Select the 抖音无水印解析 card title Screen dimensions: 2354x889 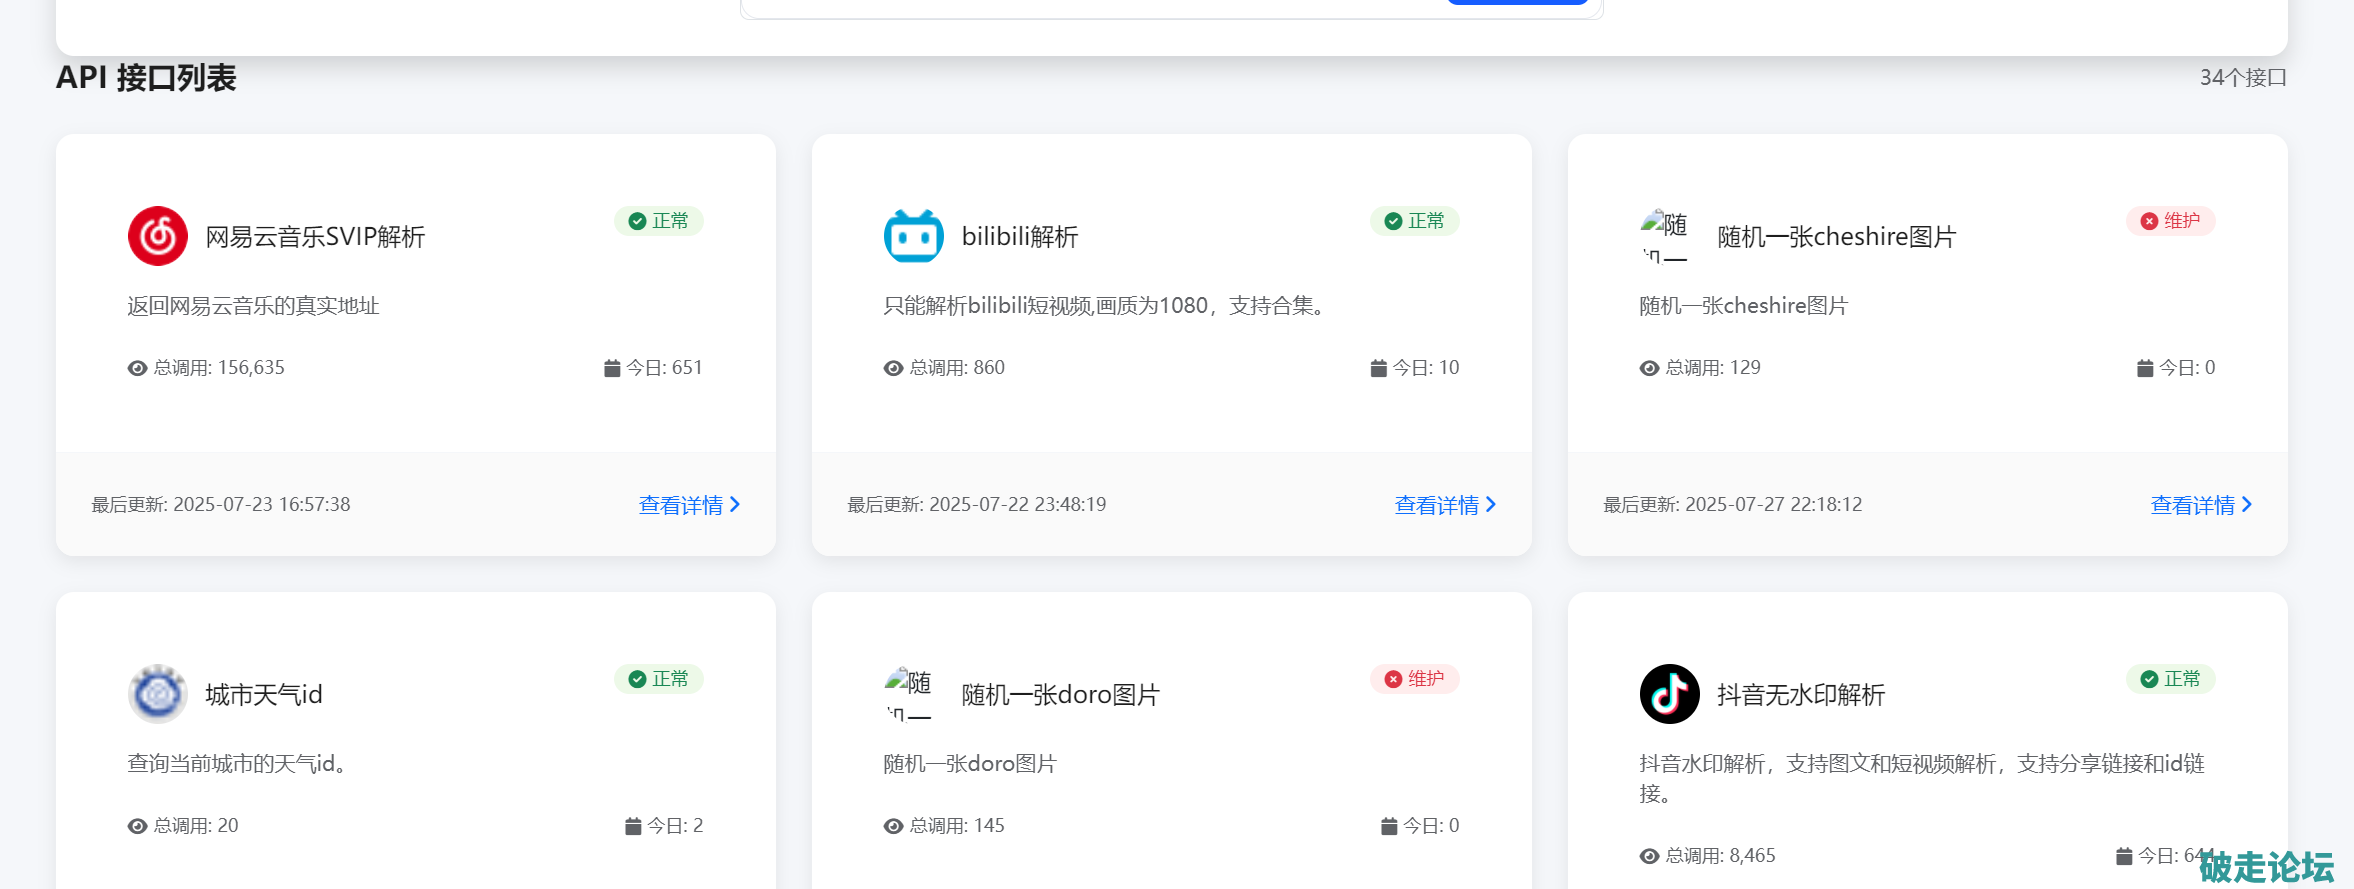click(1801, 695)
